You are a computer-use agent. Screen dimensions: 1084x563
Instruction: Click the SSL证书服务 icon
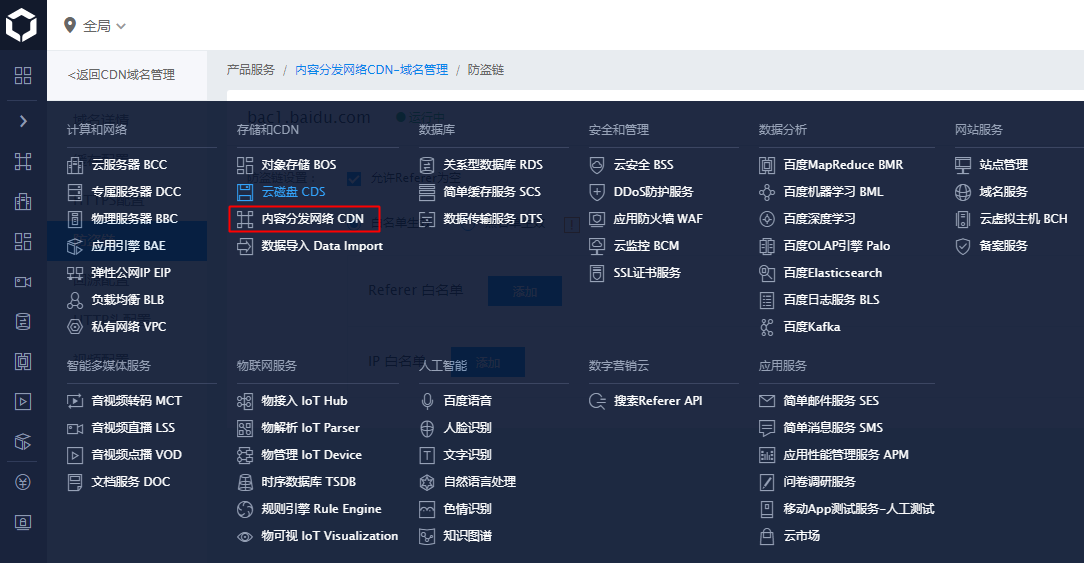click(x=597, y=273)
